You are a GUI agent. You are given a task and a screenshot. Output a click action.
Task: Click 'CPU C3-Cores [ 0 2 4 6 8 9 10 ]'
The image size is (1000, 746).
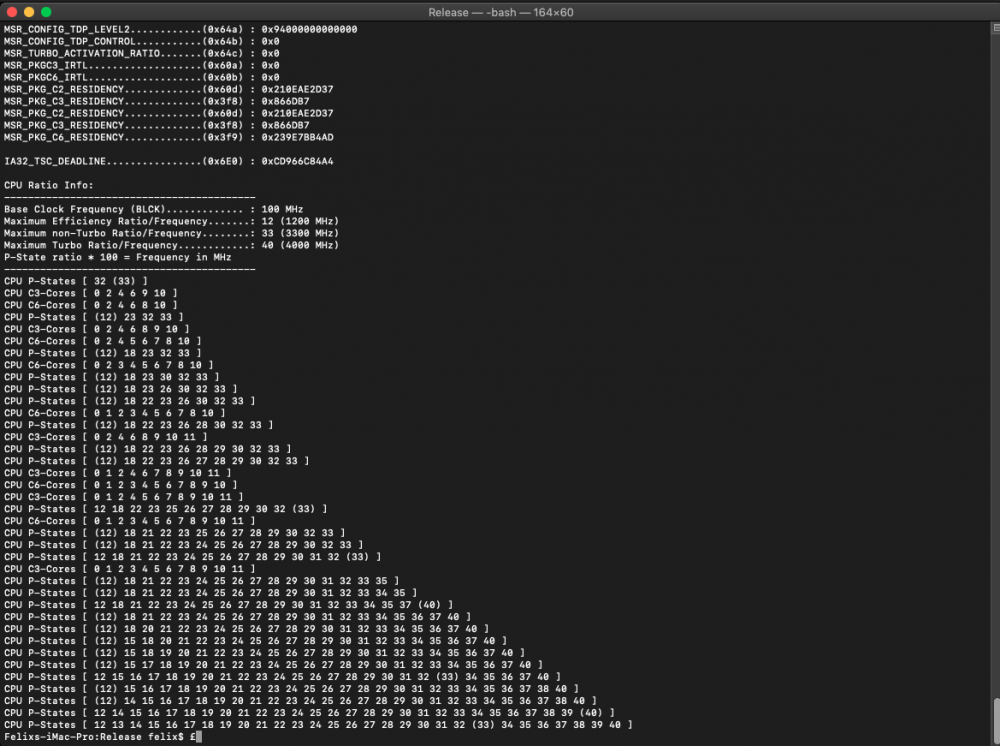97,330
